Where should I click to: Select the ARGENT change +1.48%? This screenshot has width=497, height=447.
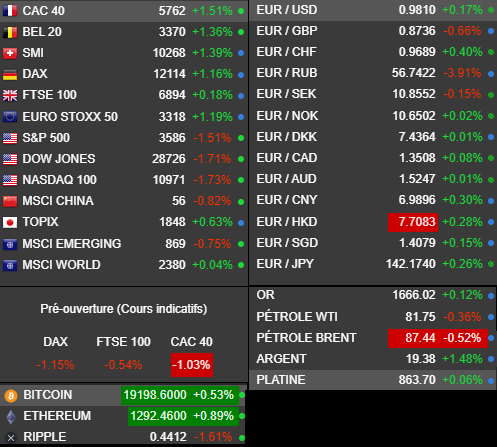[x=462, y=359]
